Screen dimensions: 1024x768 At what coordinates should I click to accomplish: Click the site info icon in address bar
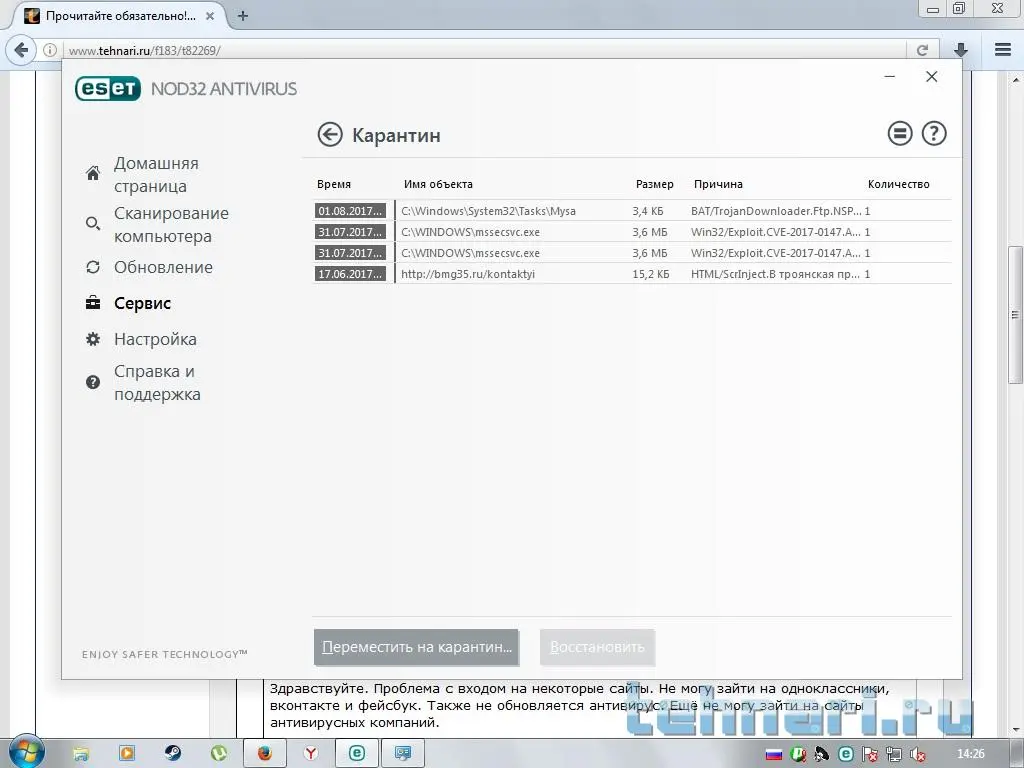[x=50, y=50]
